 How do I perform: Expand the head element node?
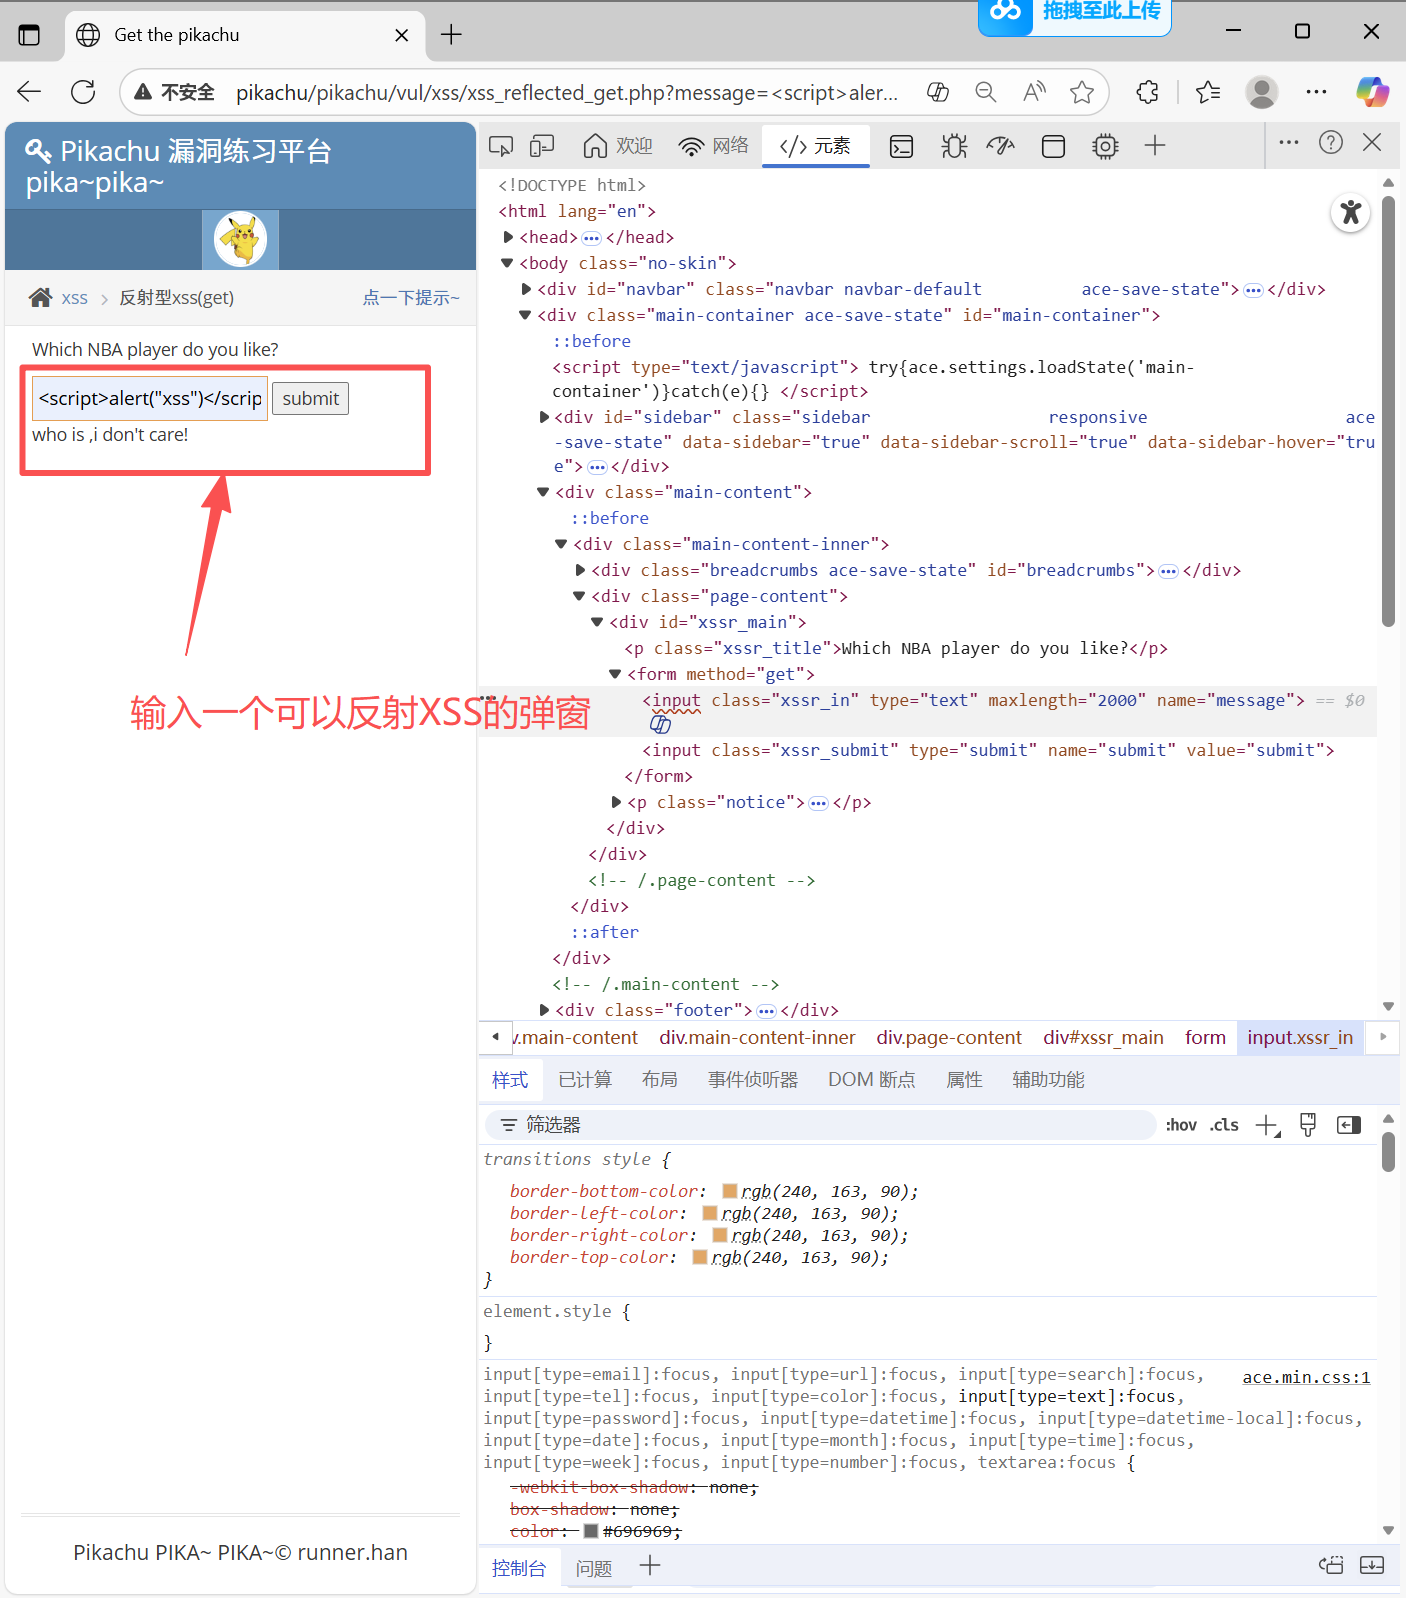pyautogui.click(x=508, y=237)
